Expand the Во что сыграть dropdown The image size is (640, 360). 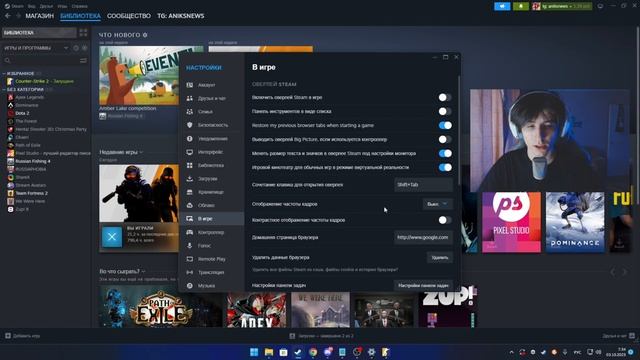click(x=143, y=271)
